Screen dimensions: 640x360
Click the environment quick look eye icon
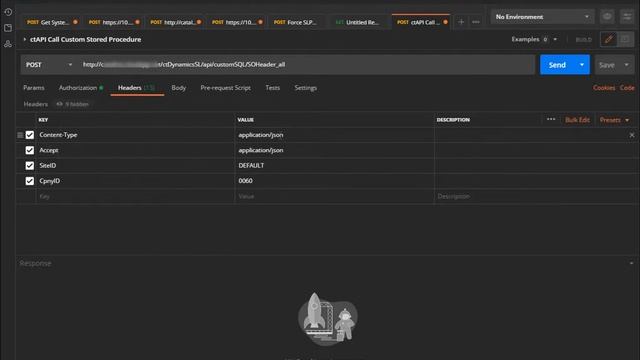pyautogui.click(x=607, y=17)
